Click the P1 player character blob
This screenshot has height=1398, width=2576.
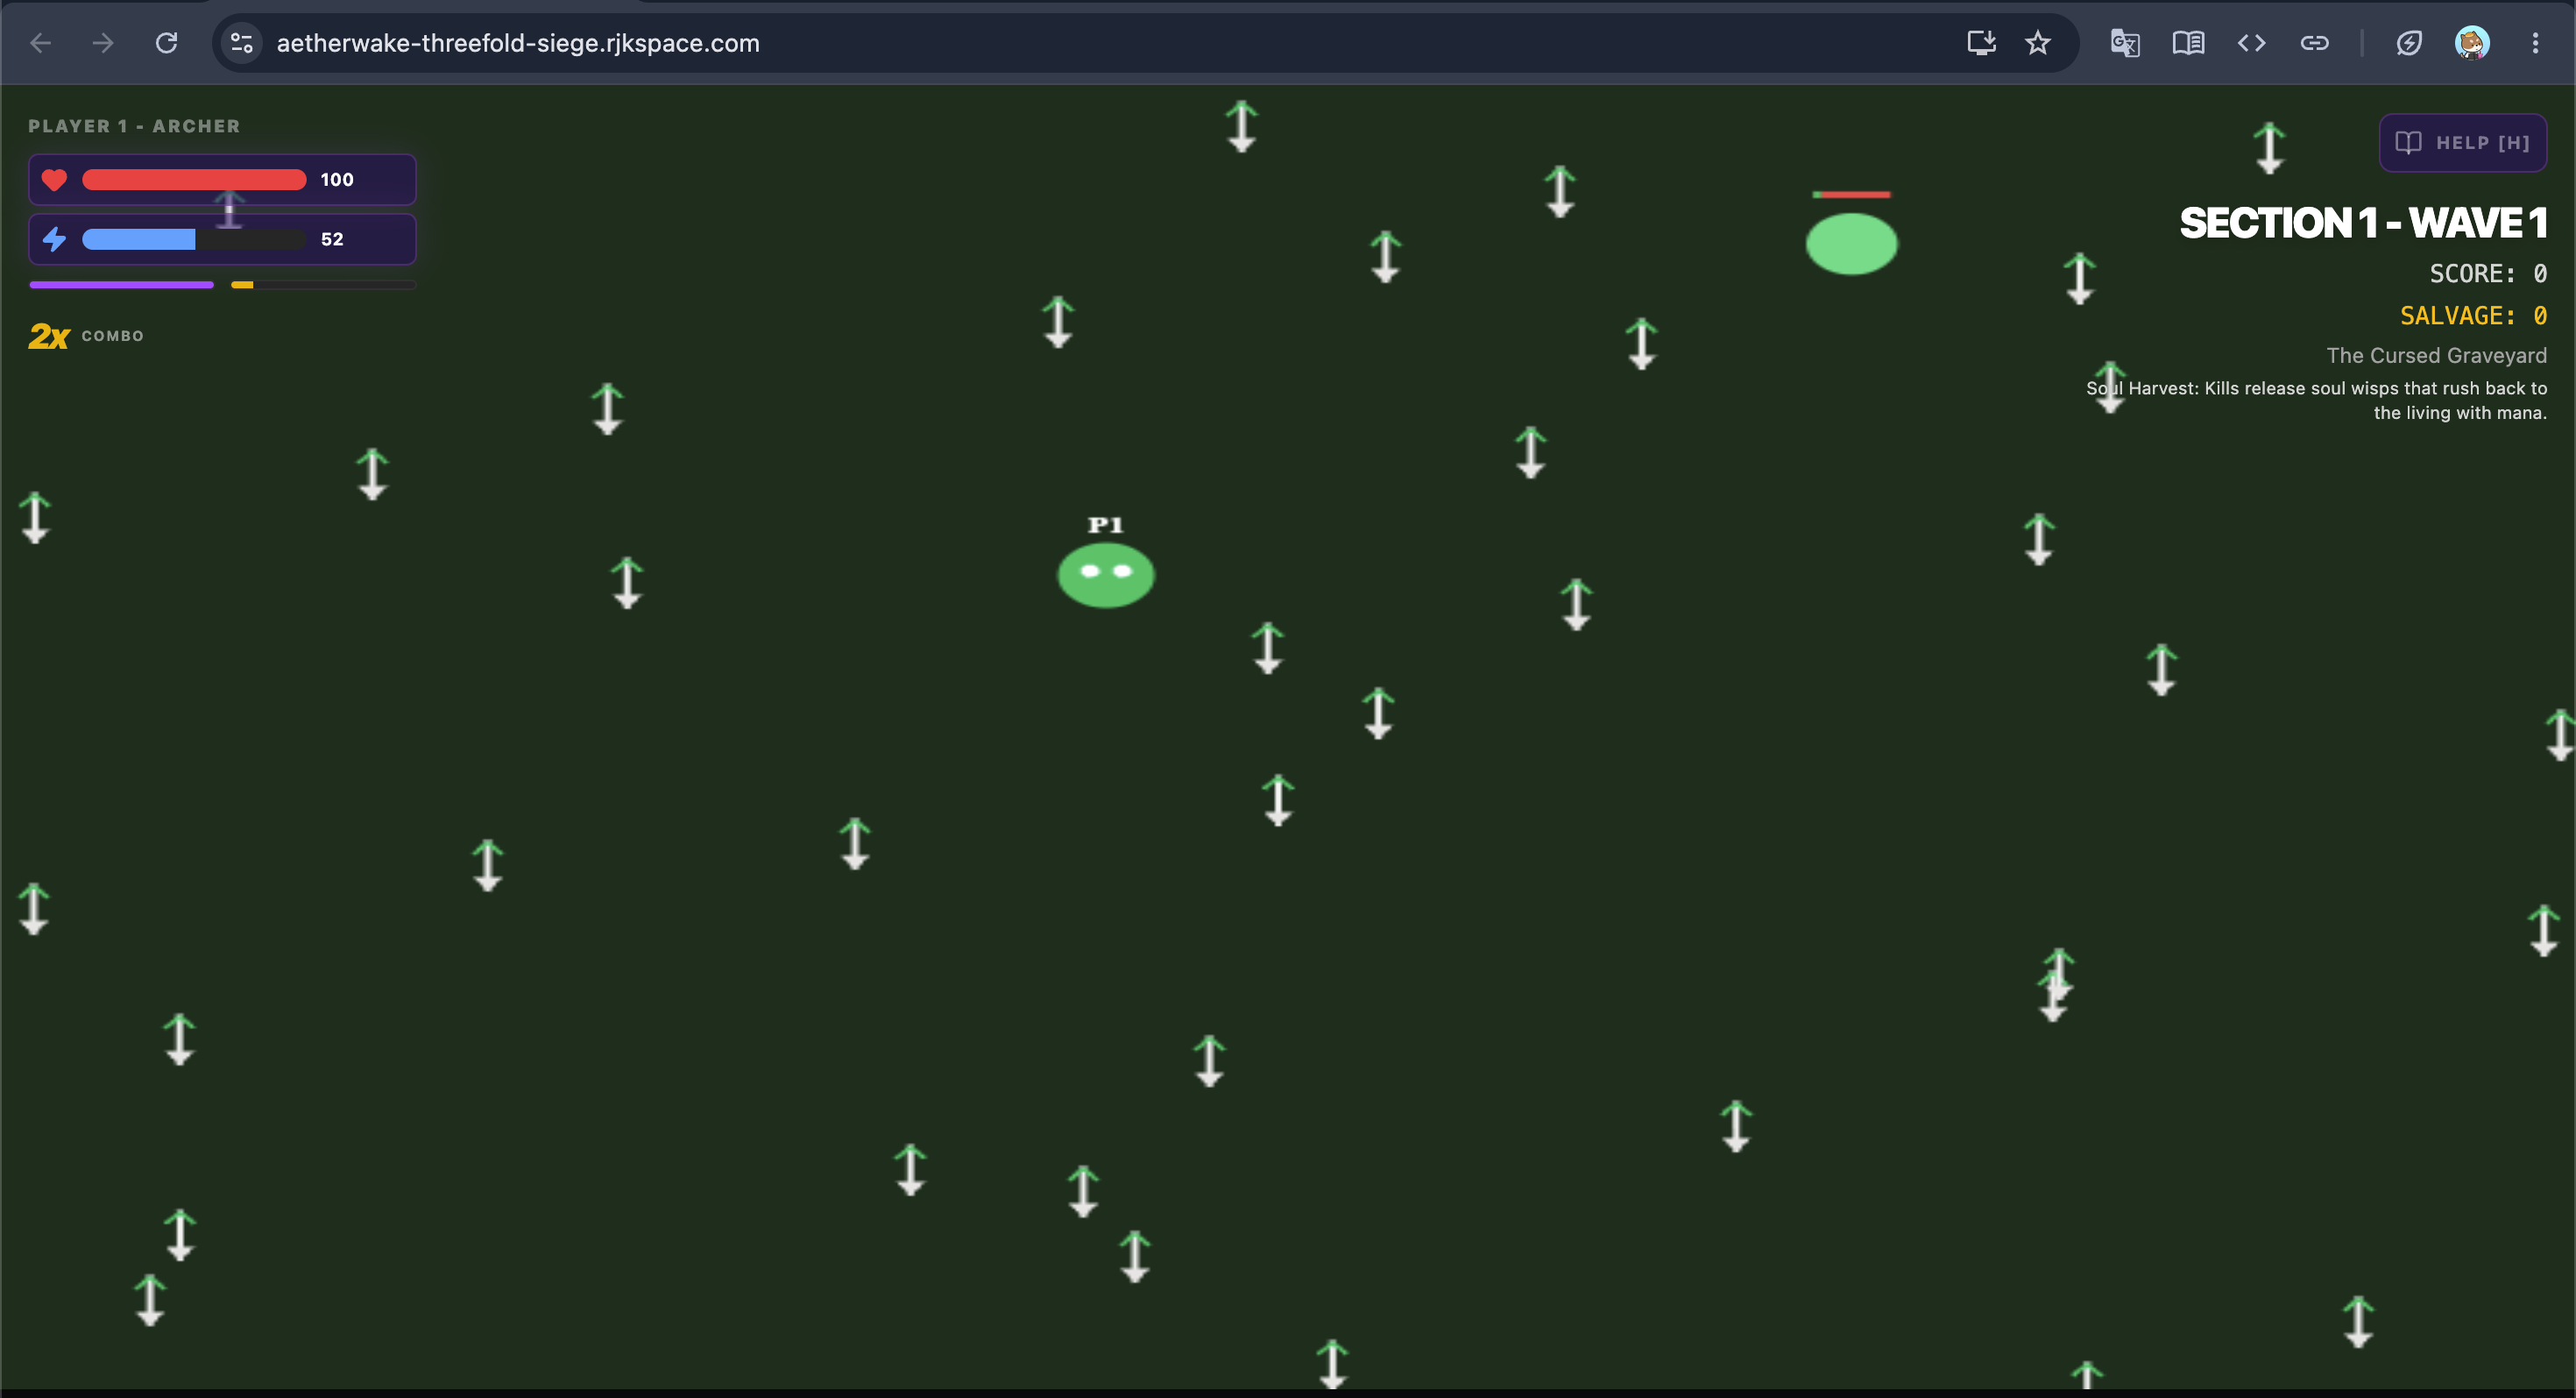point(1106,575)
